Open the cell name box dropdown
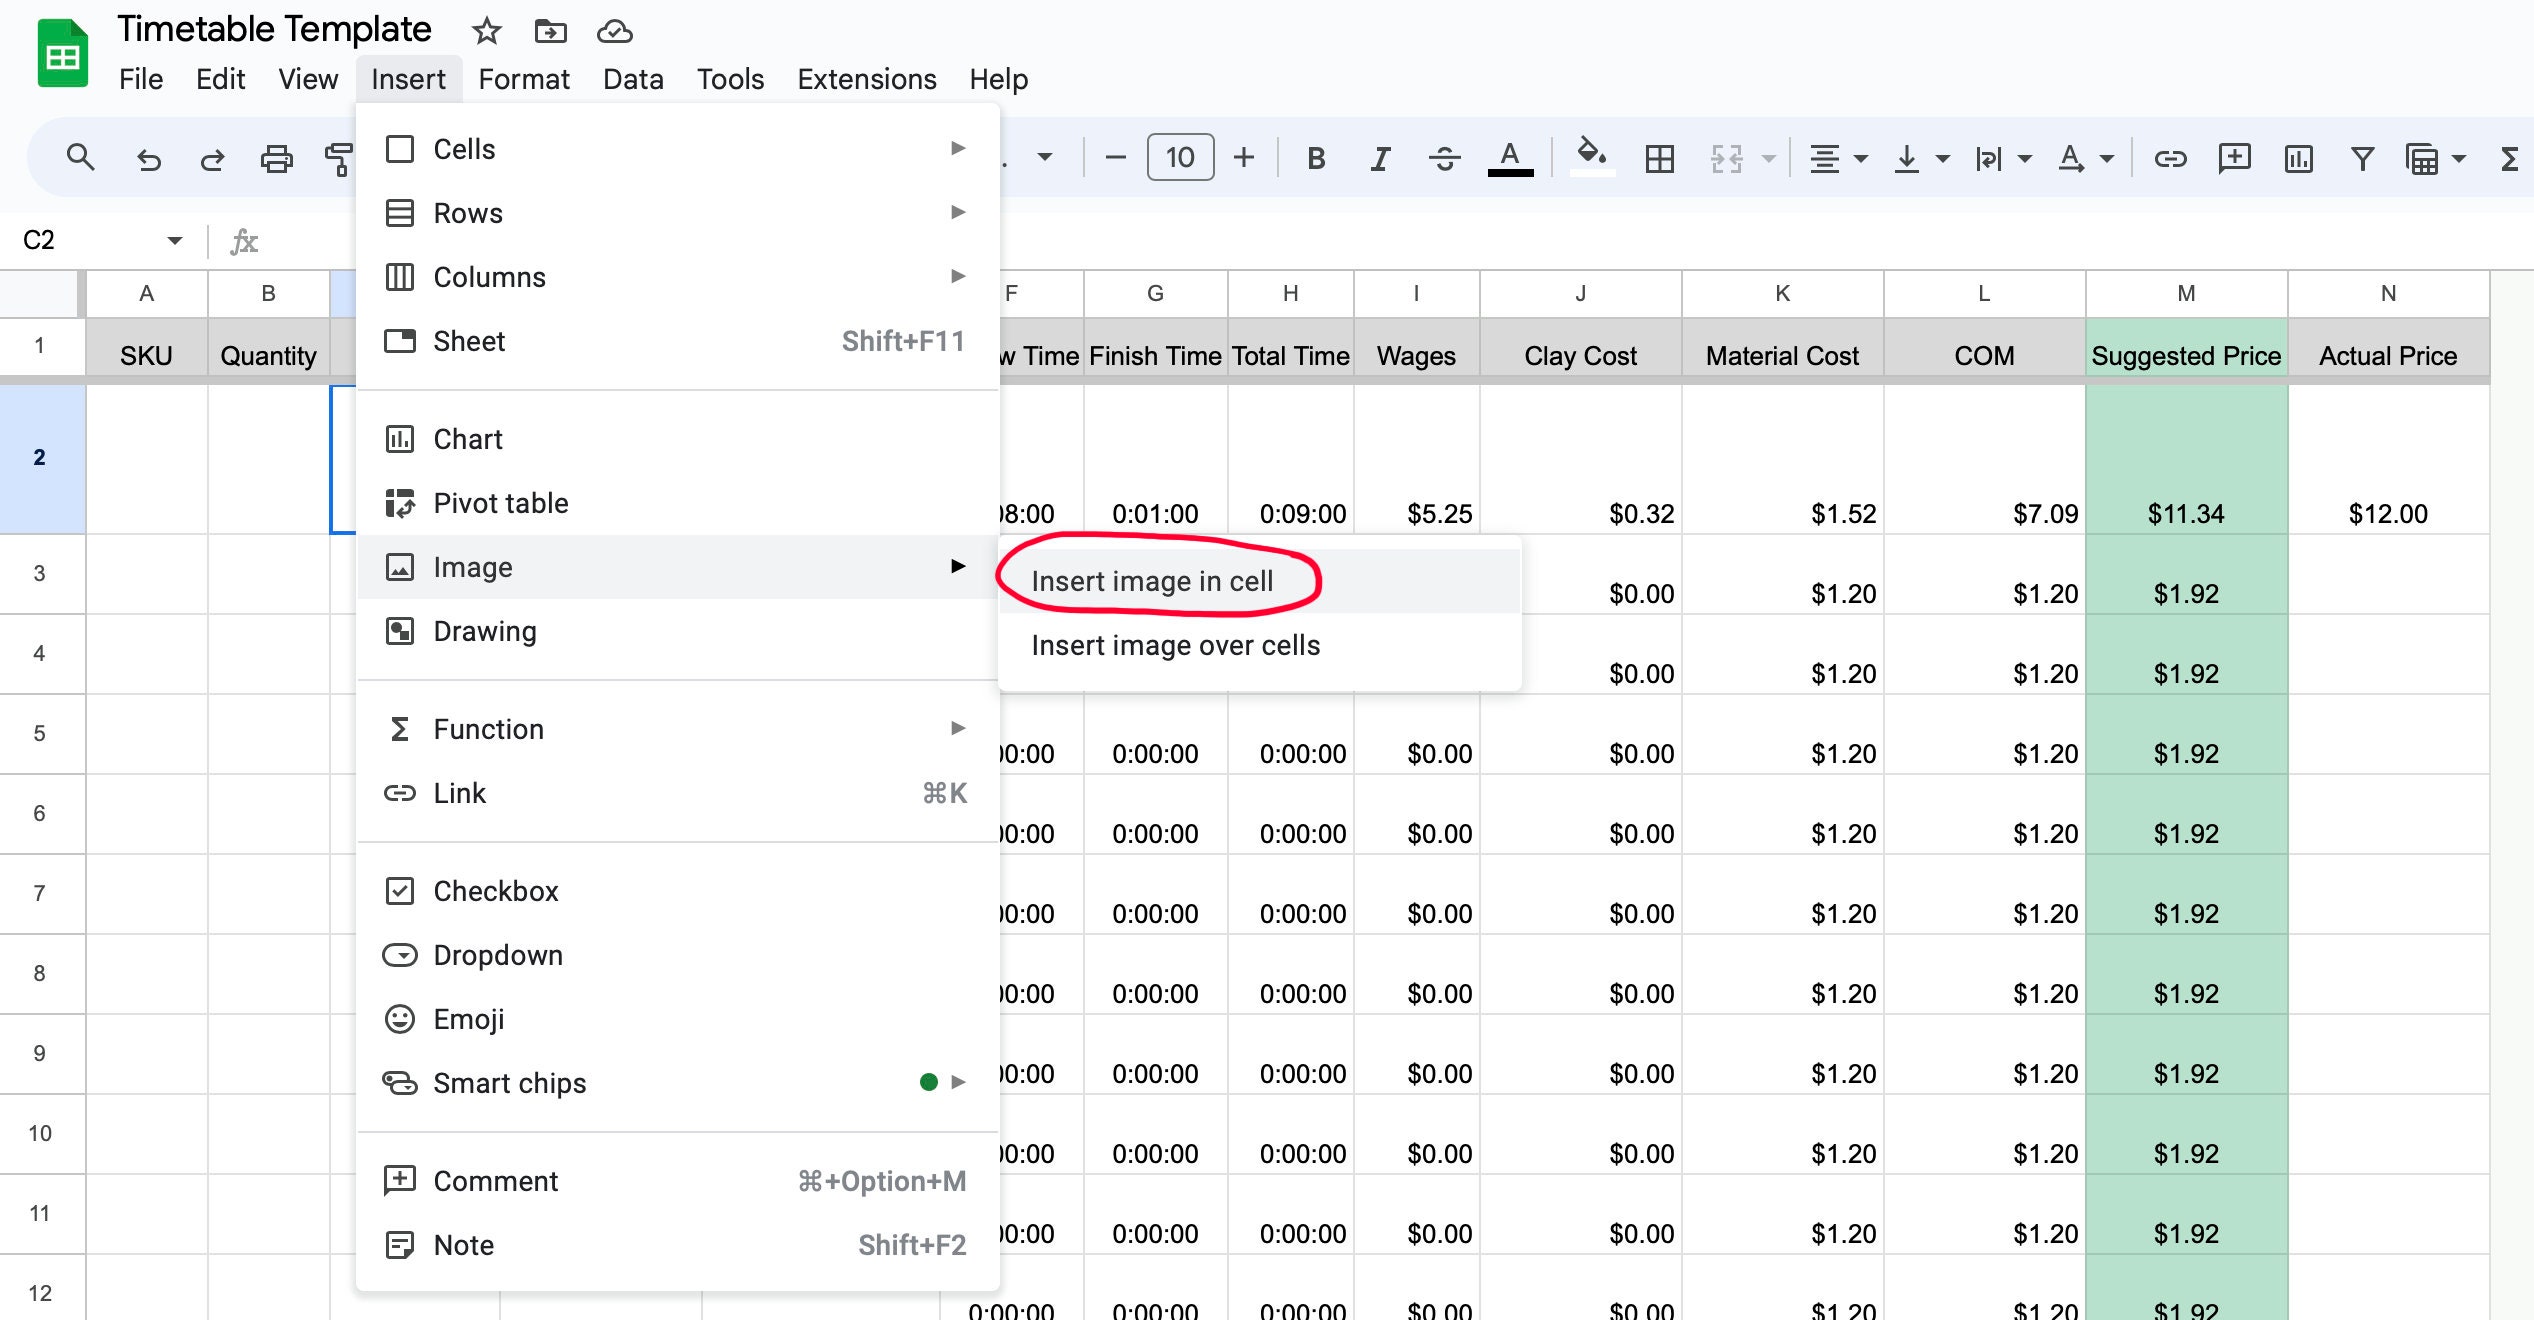 tap(172, 240)
